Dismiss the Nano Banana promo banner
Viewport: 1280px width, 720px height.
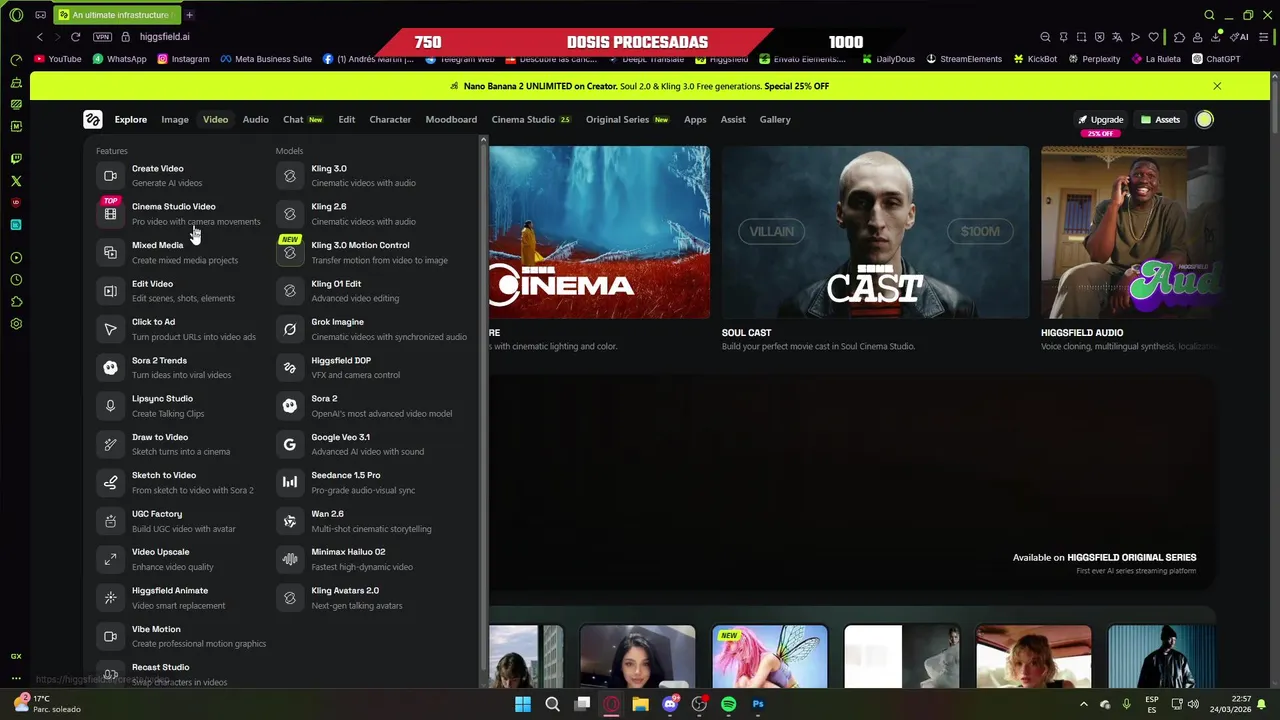click(x=1217, y=86)
